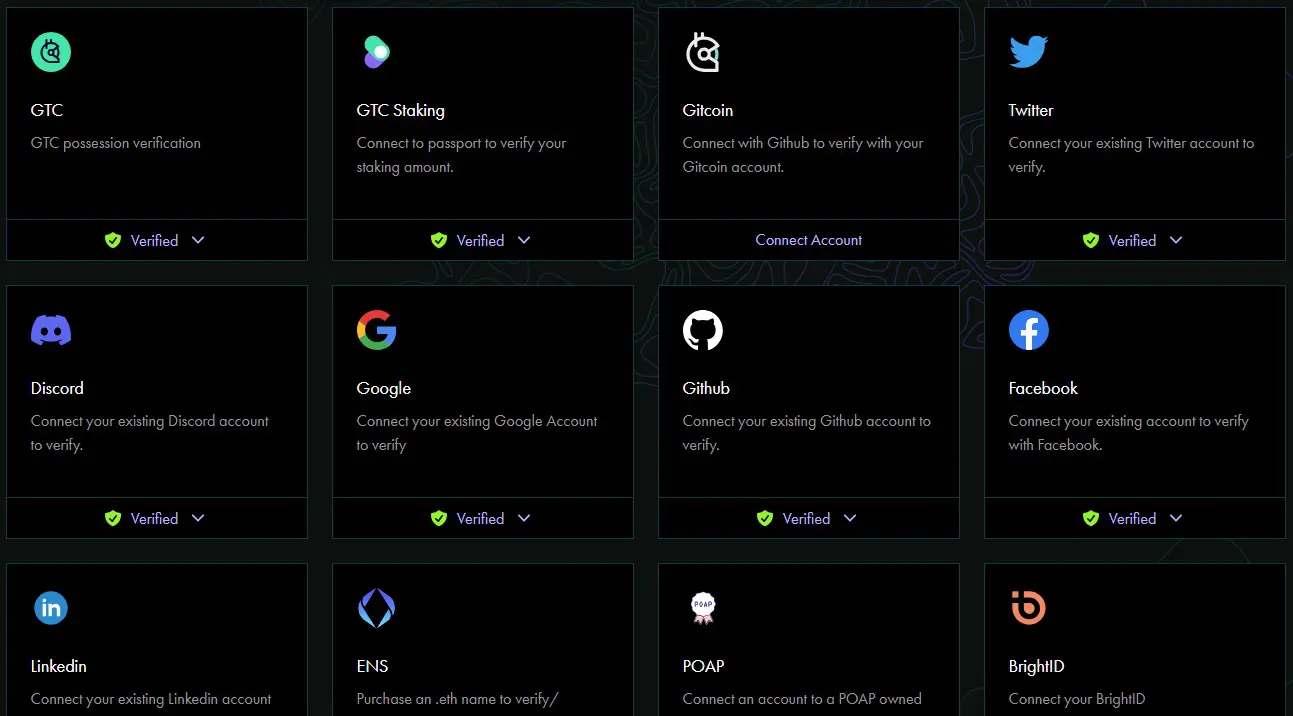The height and width of the screenshot is (716, 1293).
Task: Click Verified label on Google card
Action: click(480, 518)
